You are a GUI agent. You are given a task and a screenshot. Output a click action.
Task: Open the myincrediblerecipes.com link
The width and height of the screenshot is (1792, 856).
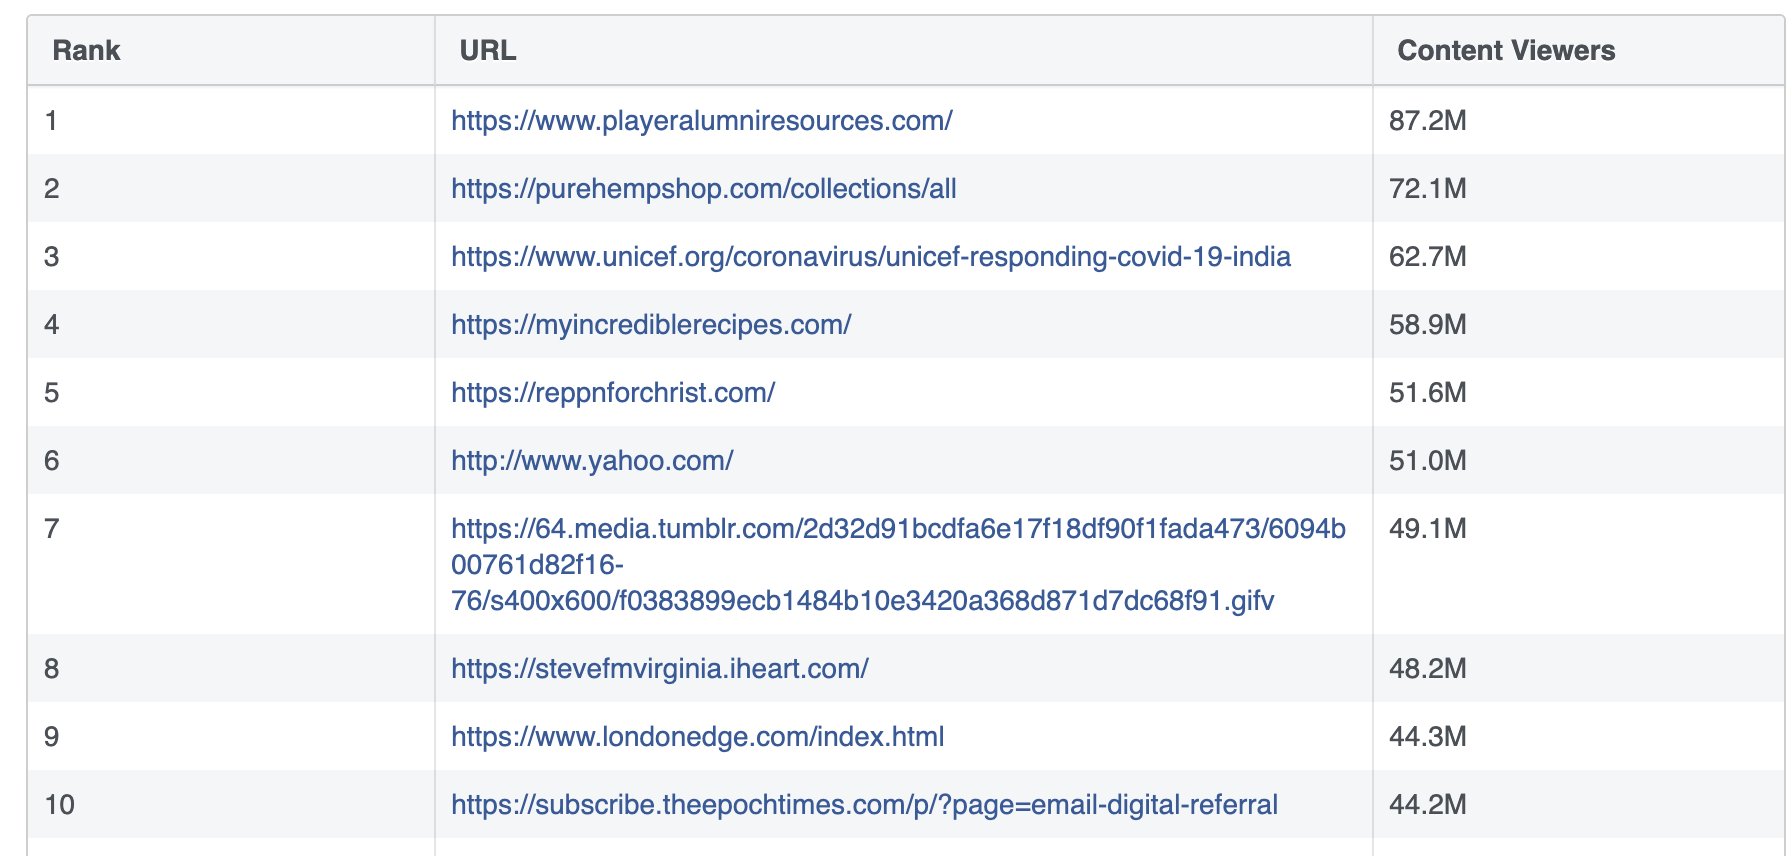651,325
